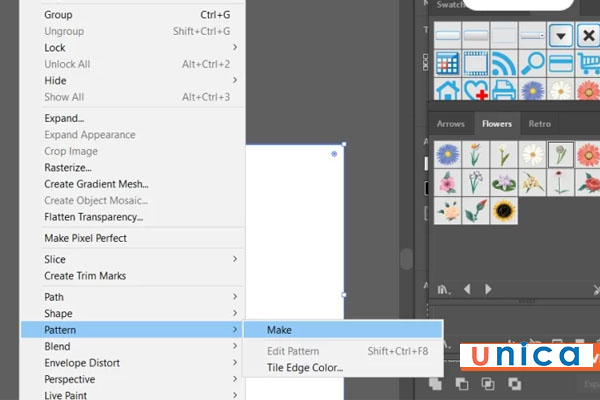The height and width of the screenshot is (400, 600).
Task: Select the magnifier search symbol
Action: point(533,64)
